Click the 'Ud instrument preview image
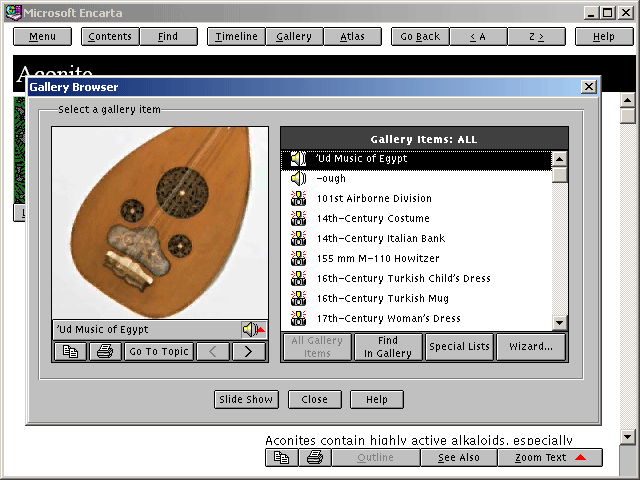This screenshot has height=480, width=640. [160, 223]
